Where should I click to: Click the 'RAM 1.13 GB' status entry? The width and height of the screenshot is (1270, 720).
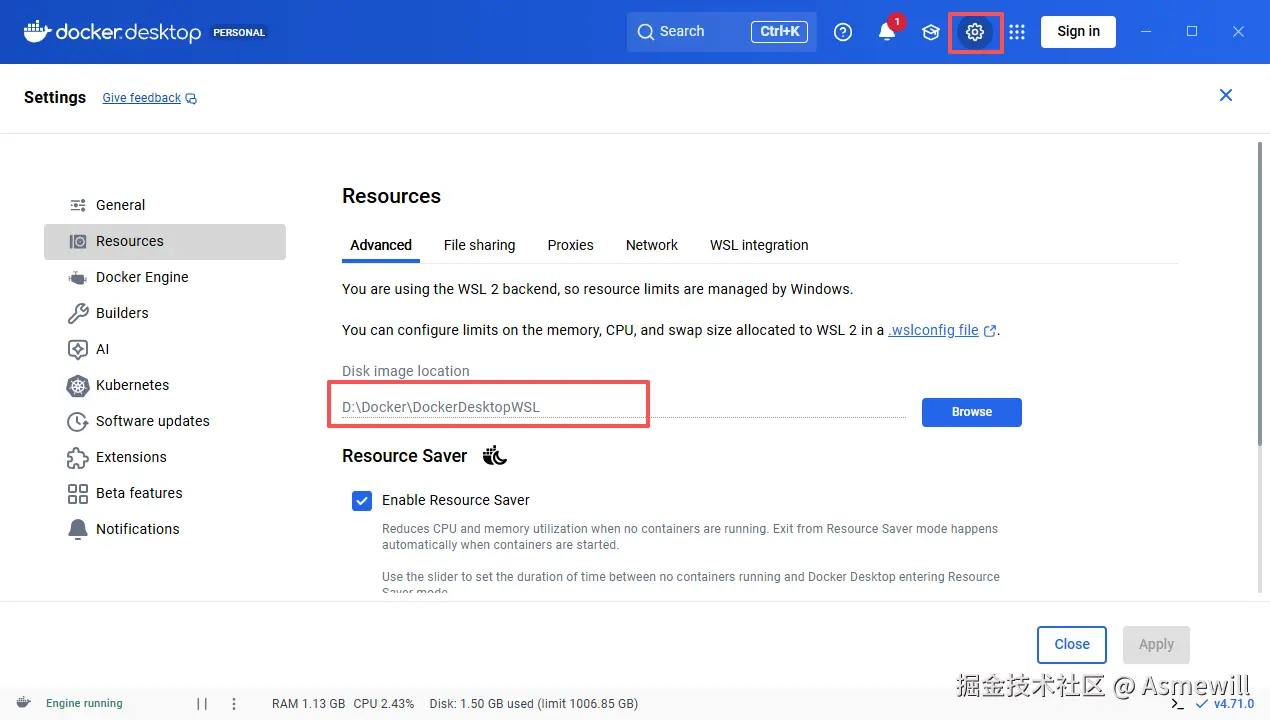coord(309,704)
